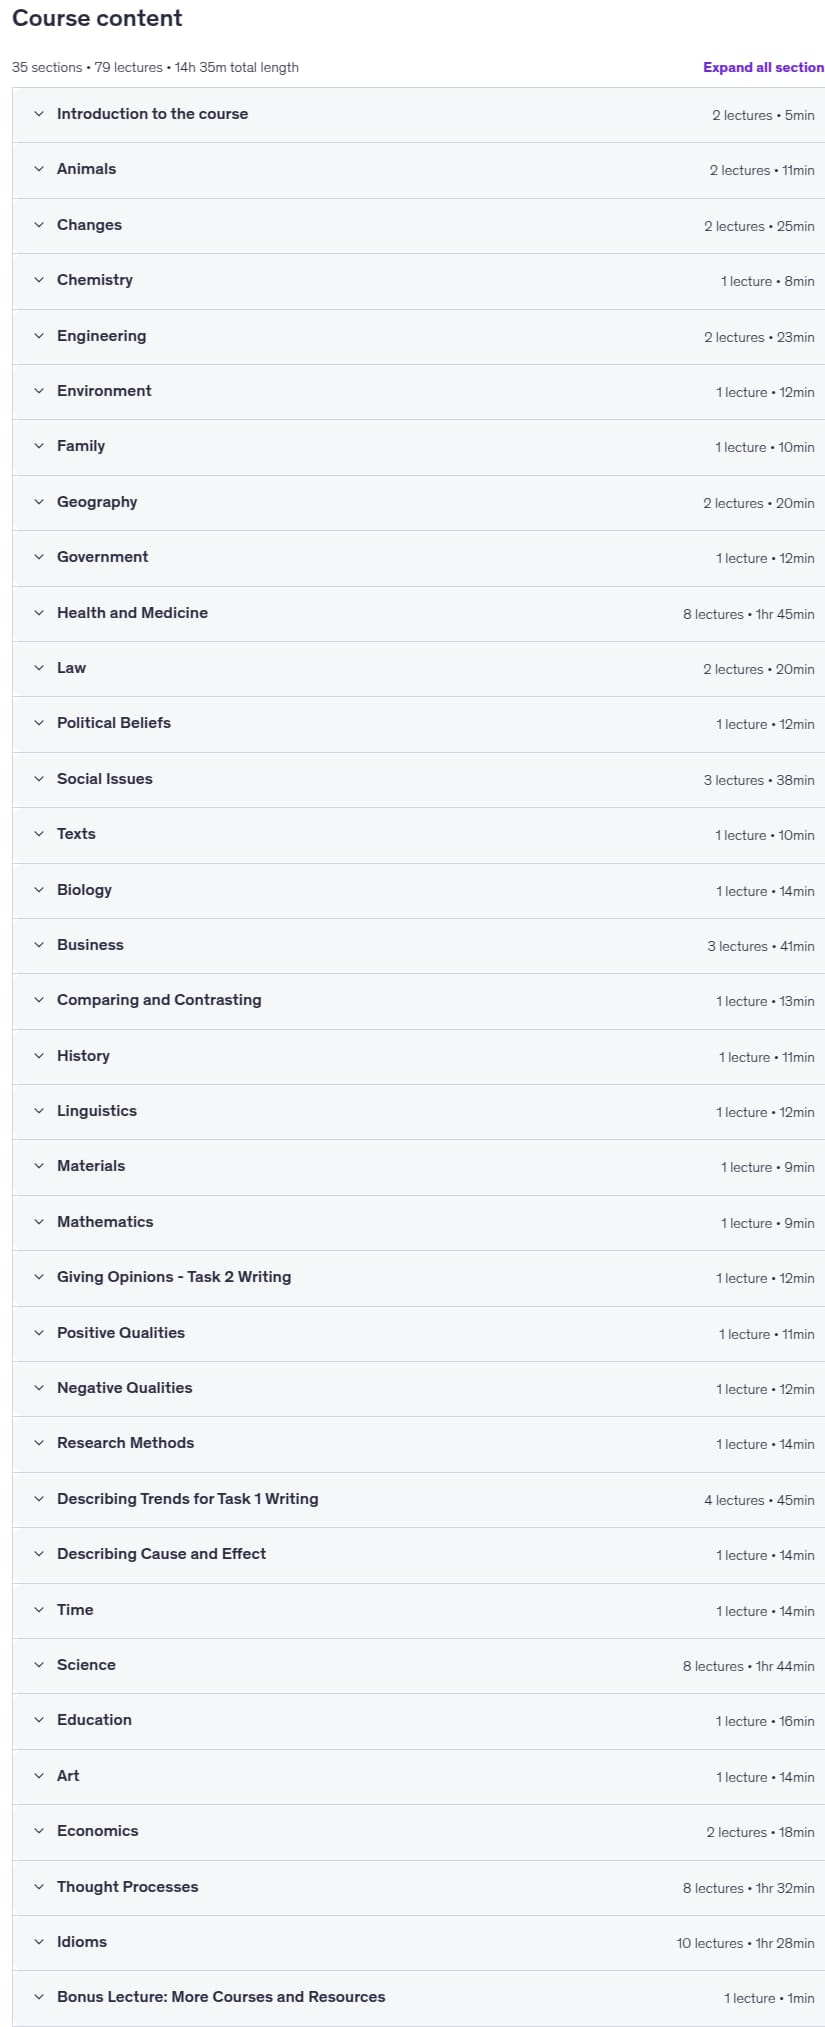The width and height of the screenshot is (825, 2027).
Task: Expand the Thought Processes section
Action: [x=418, y=1887]
